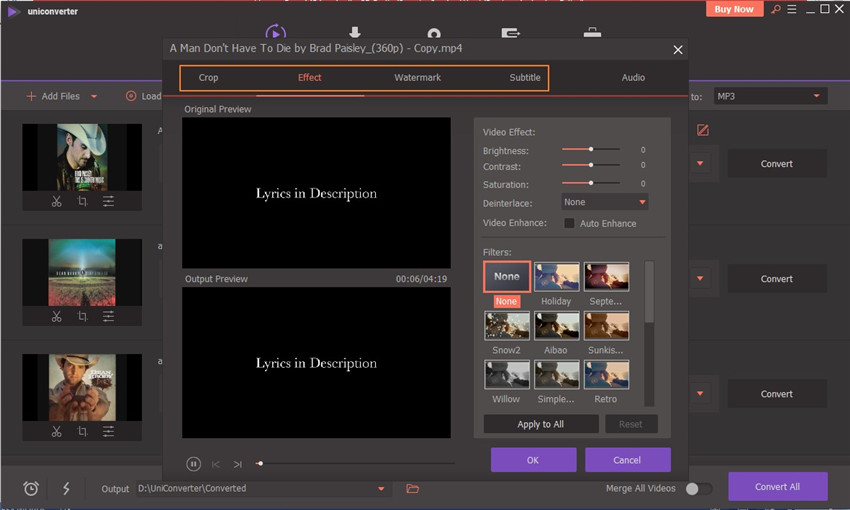Click the key registration icon

click(776, 9)
